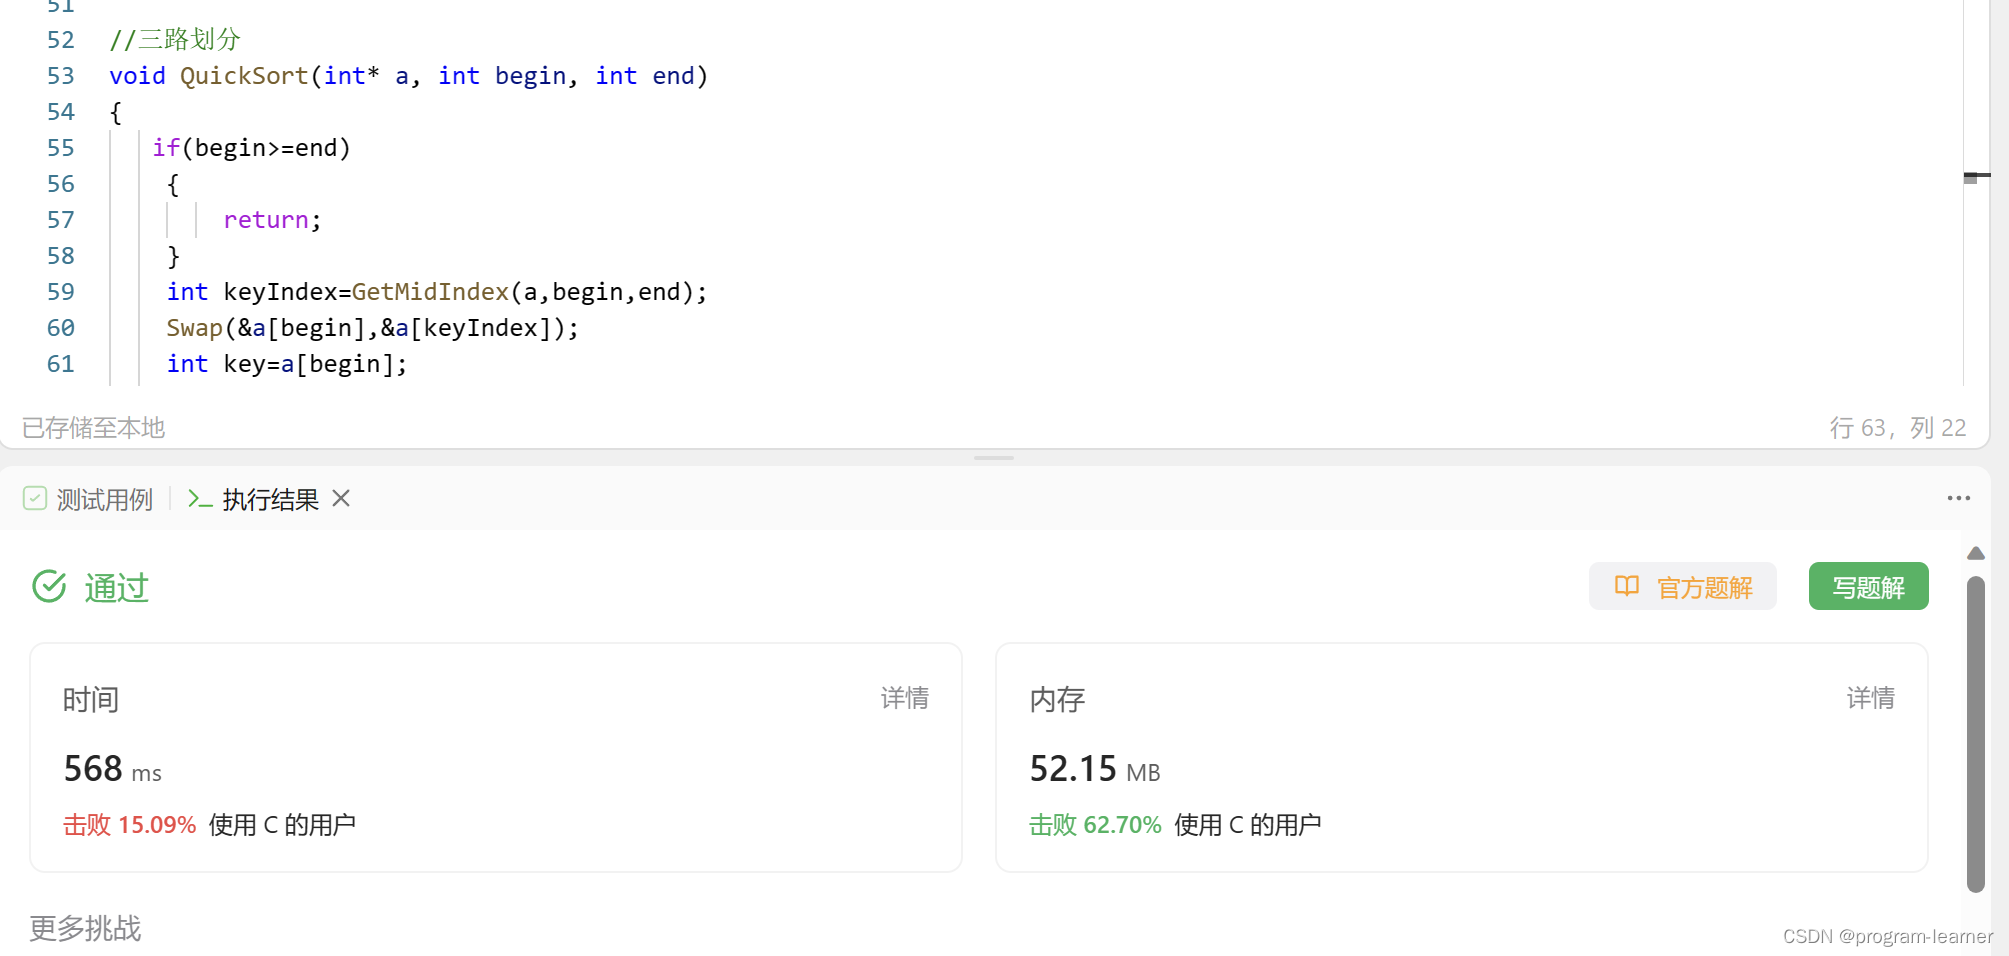This screenshot has height=956, width=2009.
Task: Click the 官方题解 button
Action: click(1683, 587)
